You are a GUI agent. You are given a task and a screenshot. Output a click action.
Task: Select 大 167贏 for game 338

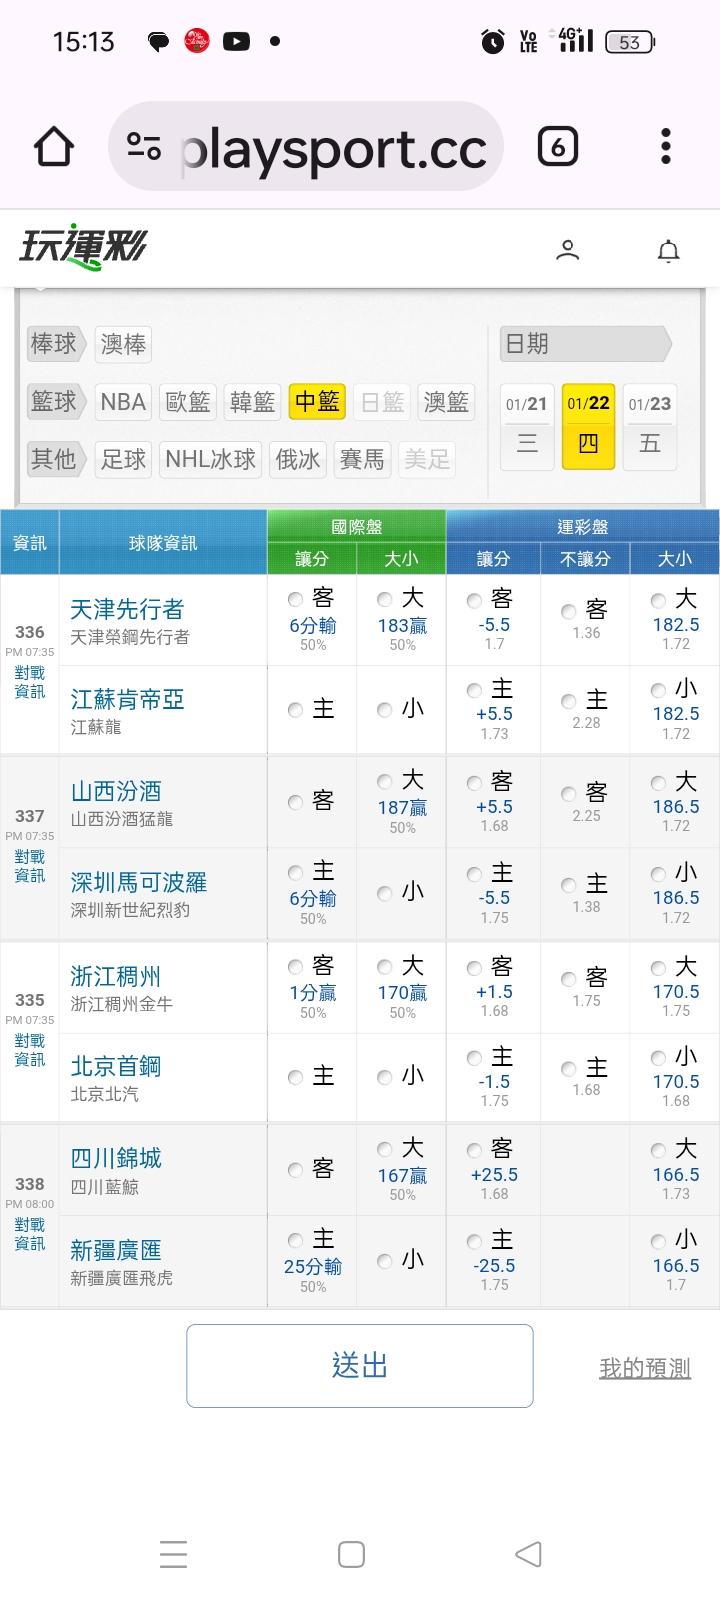pos(385,1150)
